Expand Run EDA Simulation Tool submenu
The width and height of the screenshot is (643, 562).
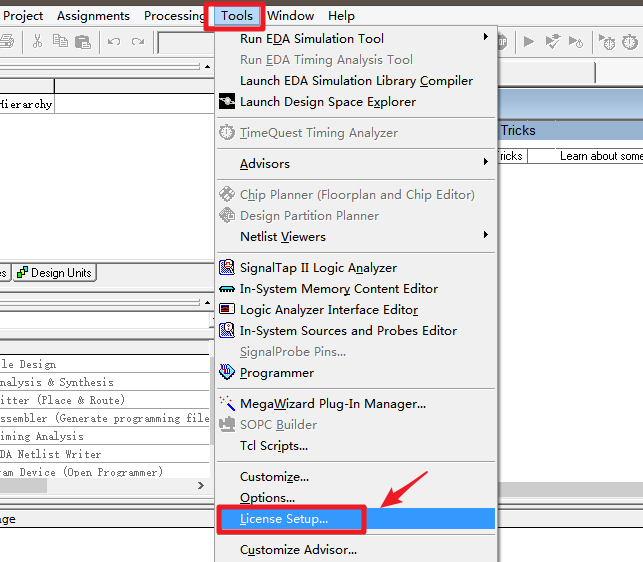(x=356, y=39)
